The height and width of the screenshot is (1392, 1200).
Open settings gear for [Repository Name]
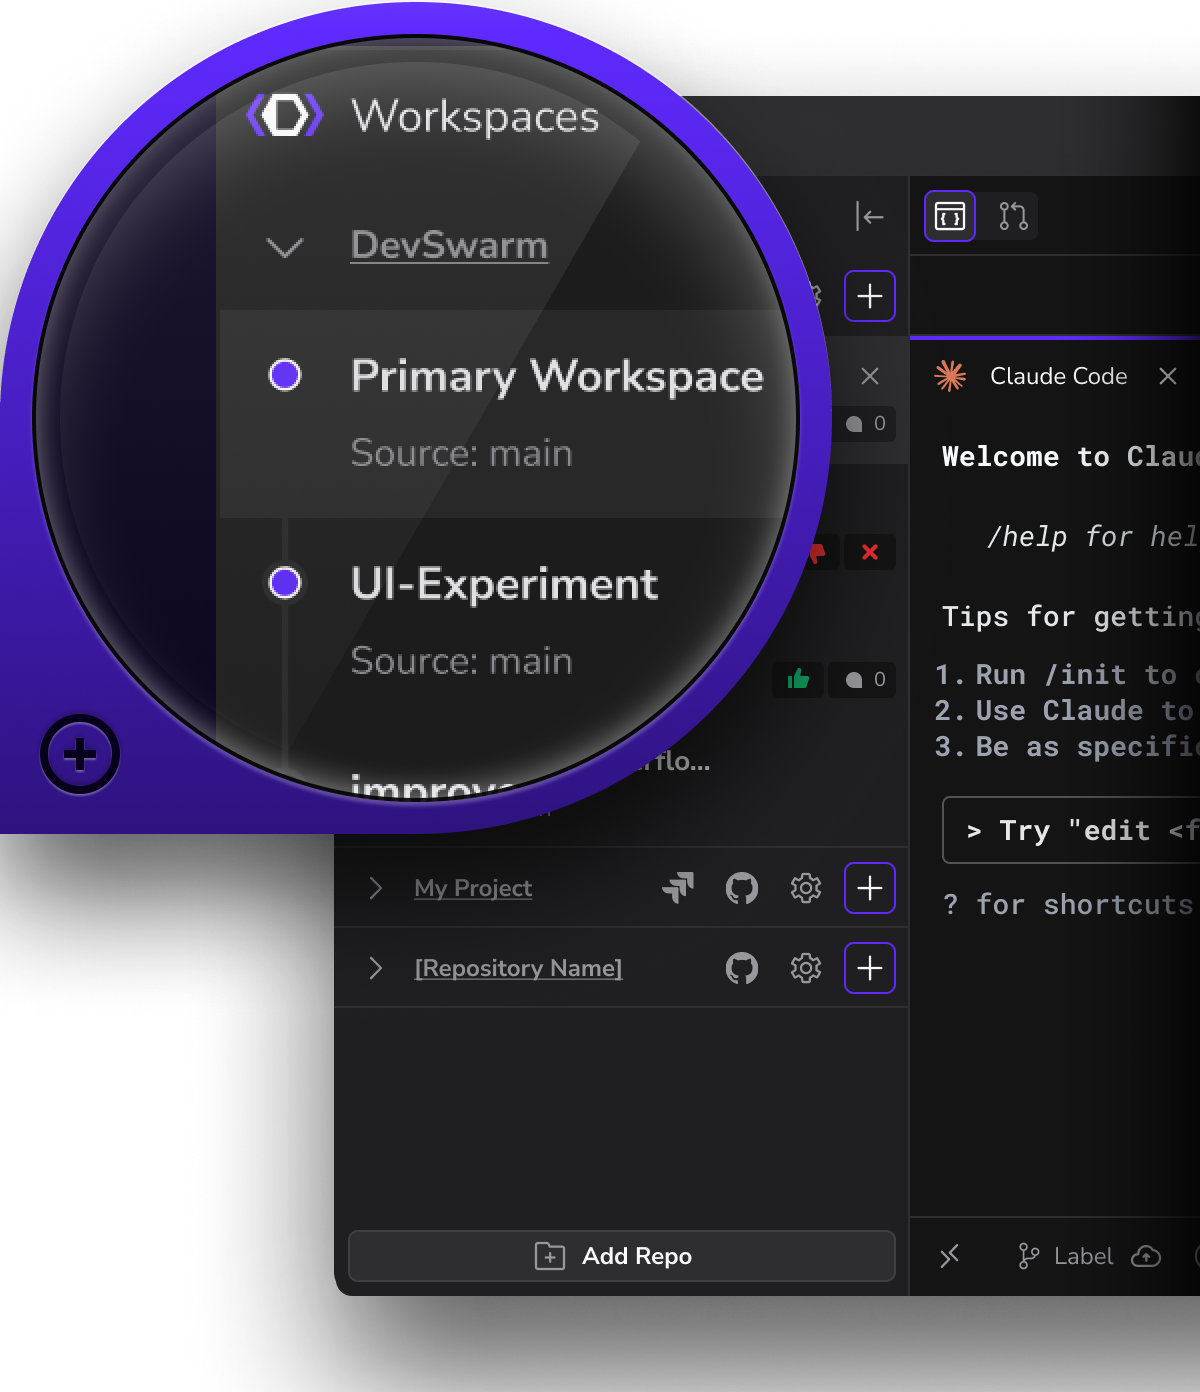tap(806, 968)
